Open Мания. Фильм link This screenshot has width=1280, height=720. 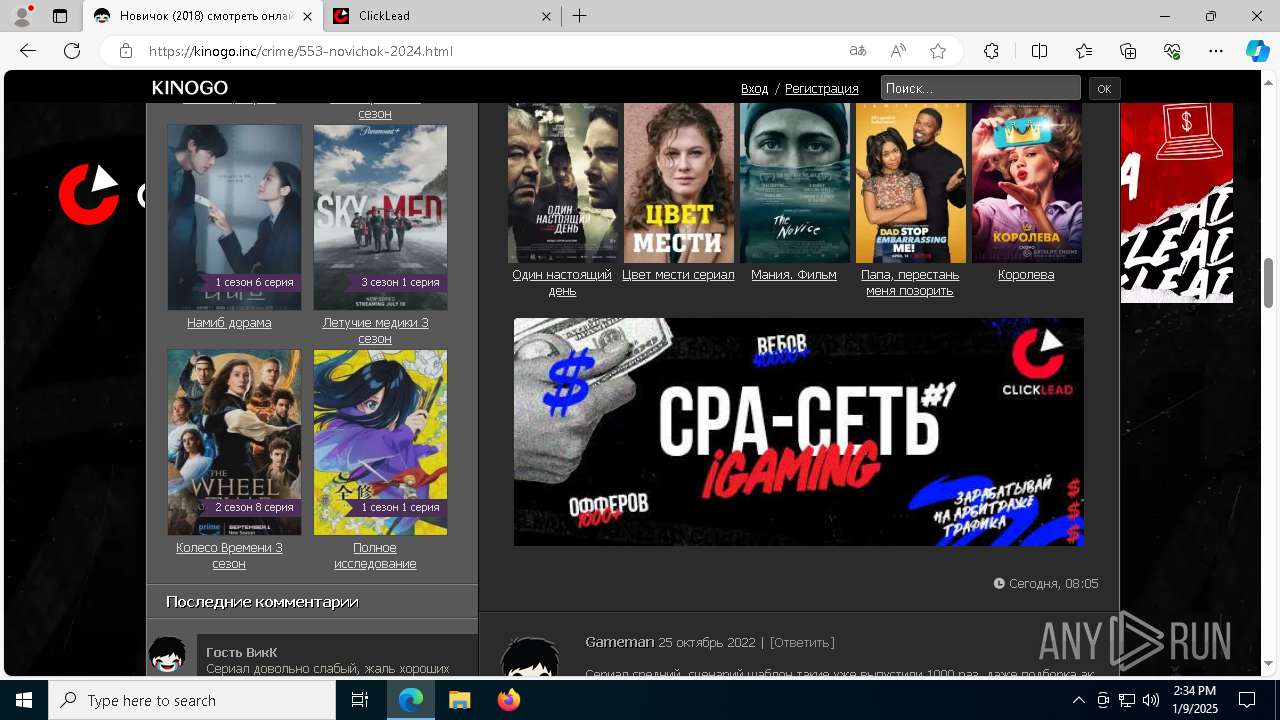[x=794, y=274]
